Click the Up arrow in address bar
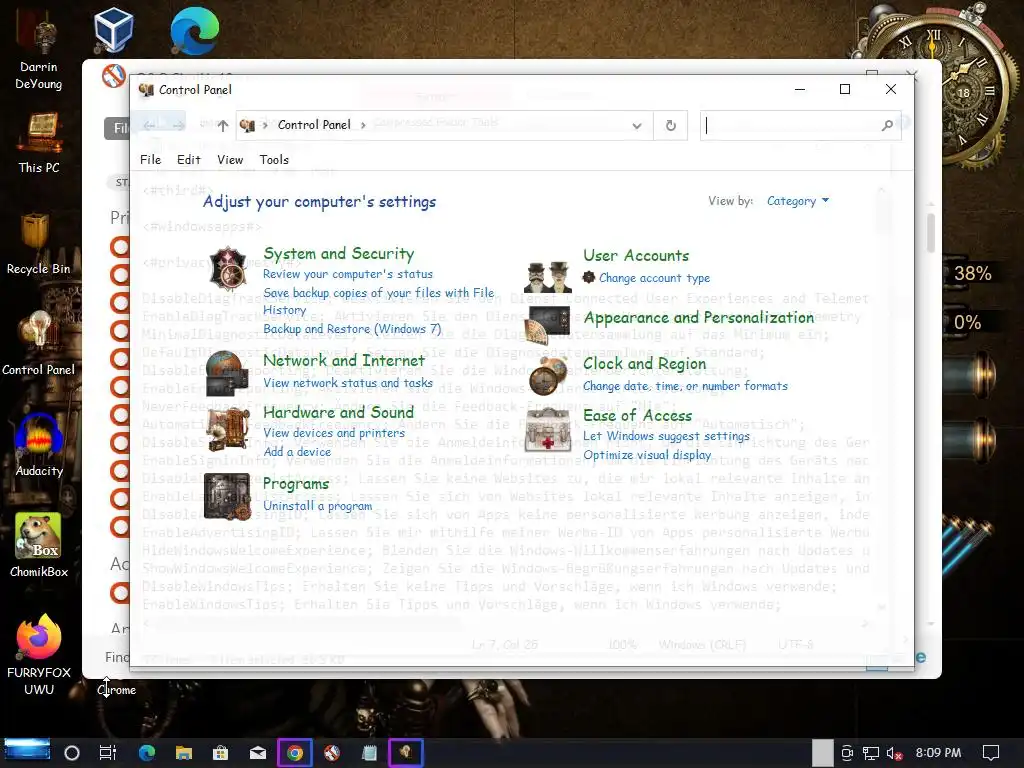Image resolution: width=1024 pixels, height=768 pixels. coord(223,125)
